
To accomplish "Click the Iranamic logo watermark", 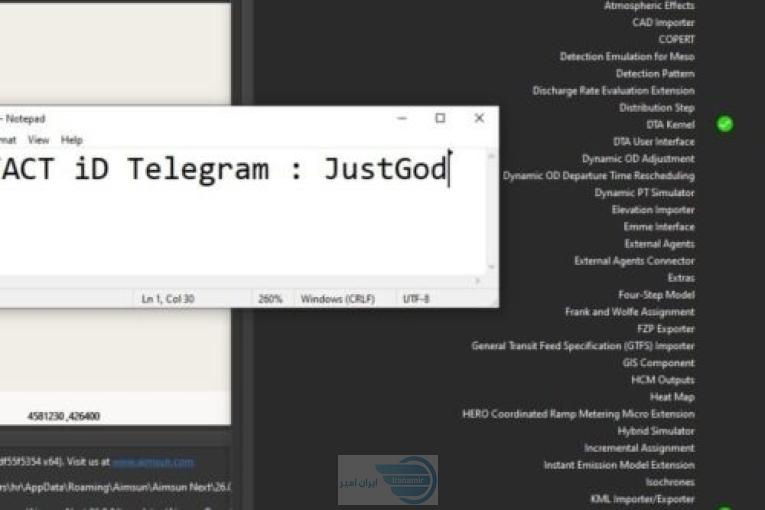I will [x=388, y=480].
